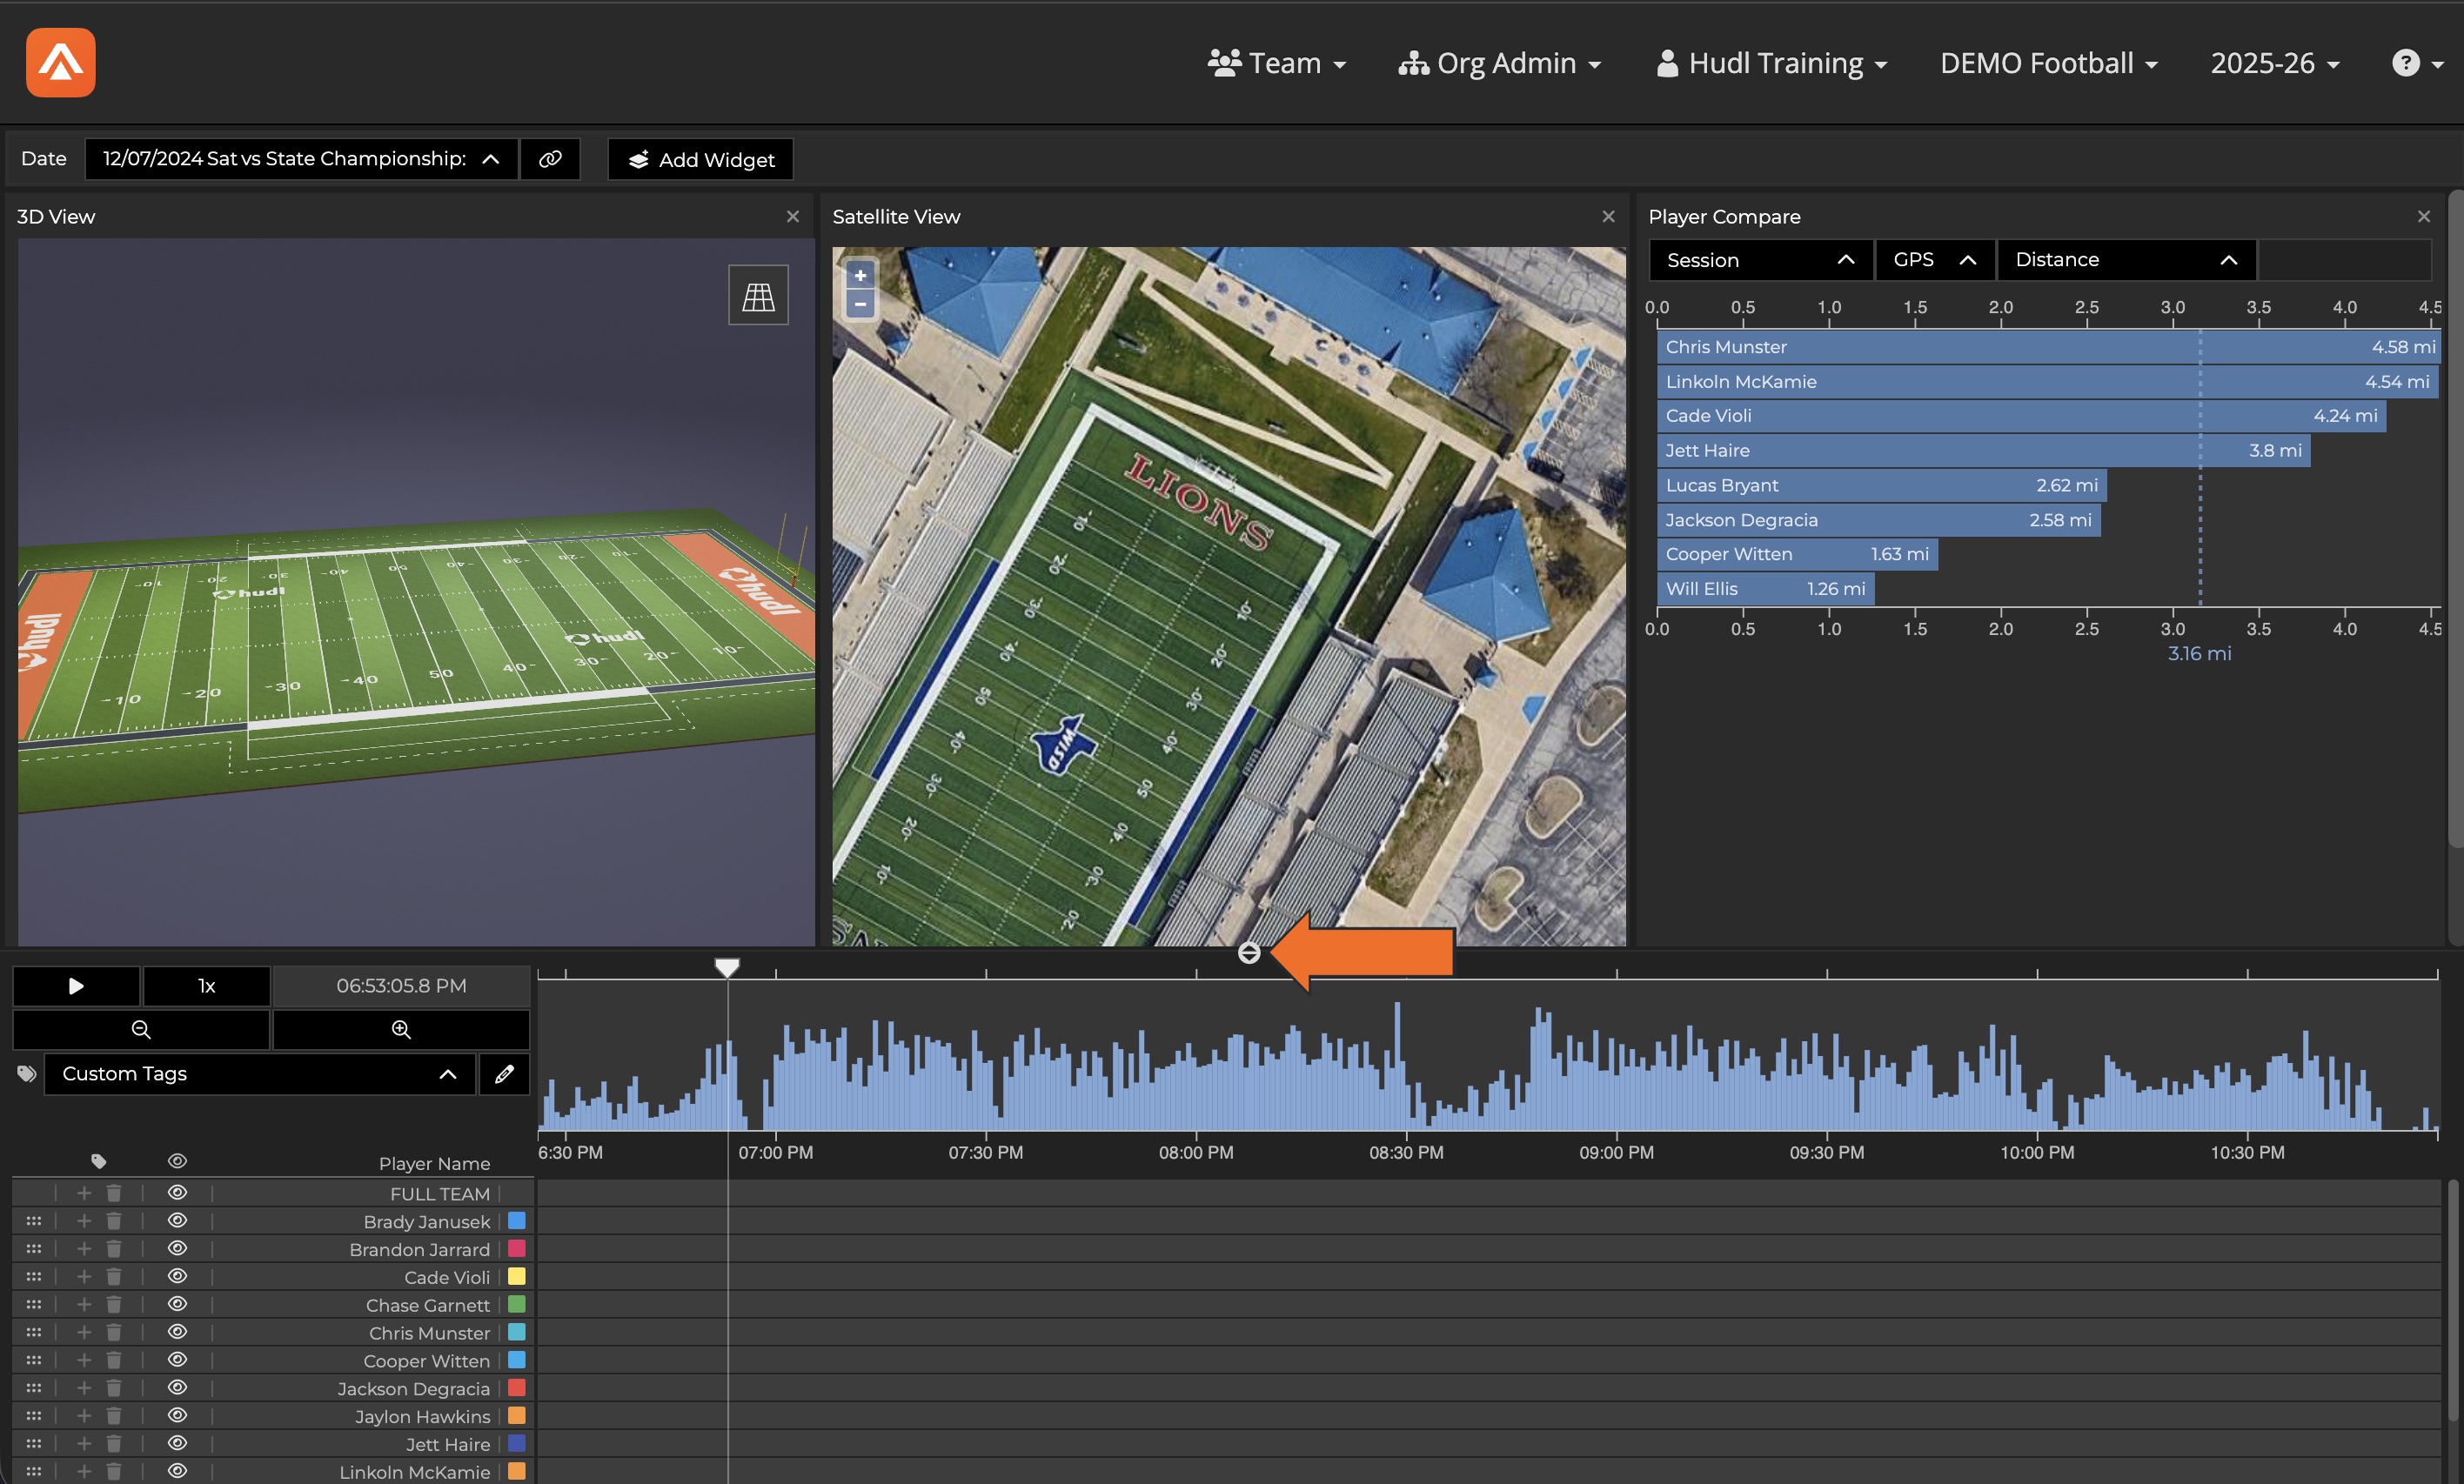Hide Chase Garnett from the view
The height and width of the screenshot is (1484, 2464).
click(177, 1305)
